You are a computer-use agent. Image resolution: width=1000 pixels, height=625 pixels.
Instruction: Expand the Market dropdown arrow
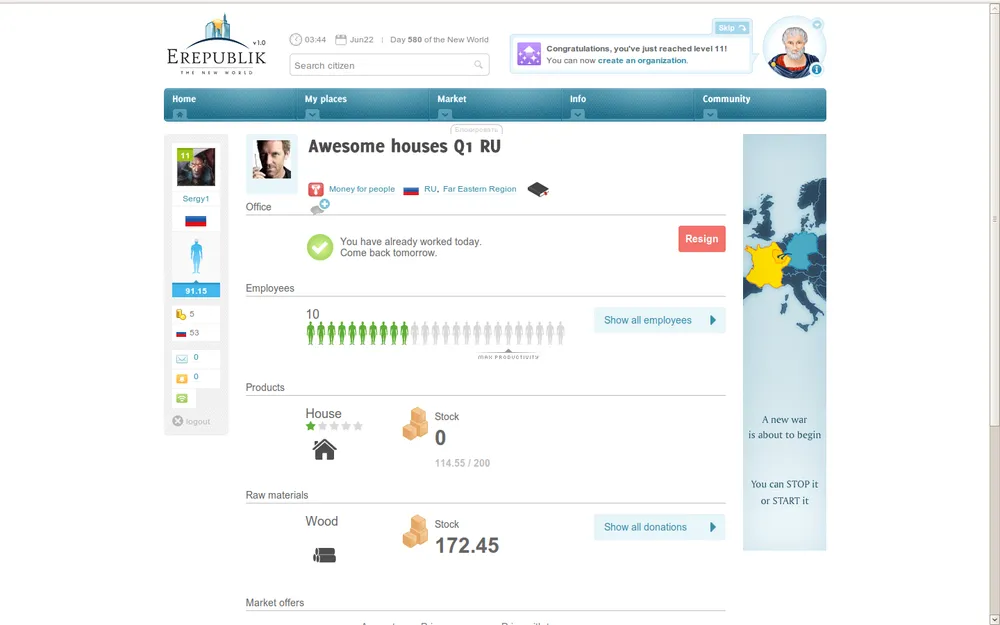click(445, 114)
